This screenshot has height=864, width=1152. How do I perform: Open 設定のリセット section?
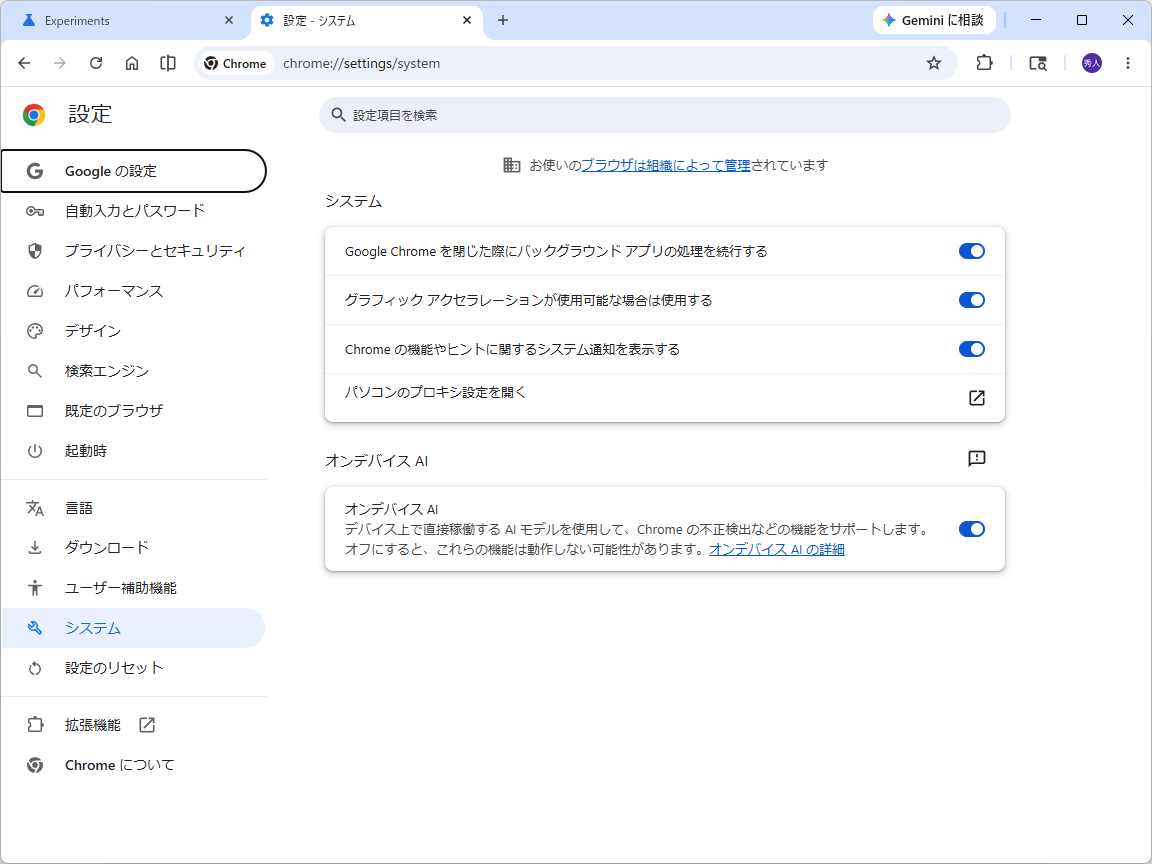133,669
